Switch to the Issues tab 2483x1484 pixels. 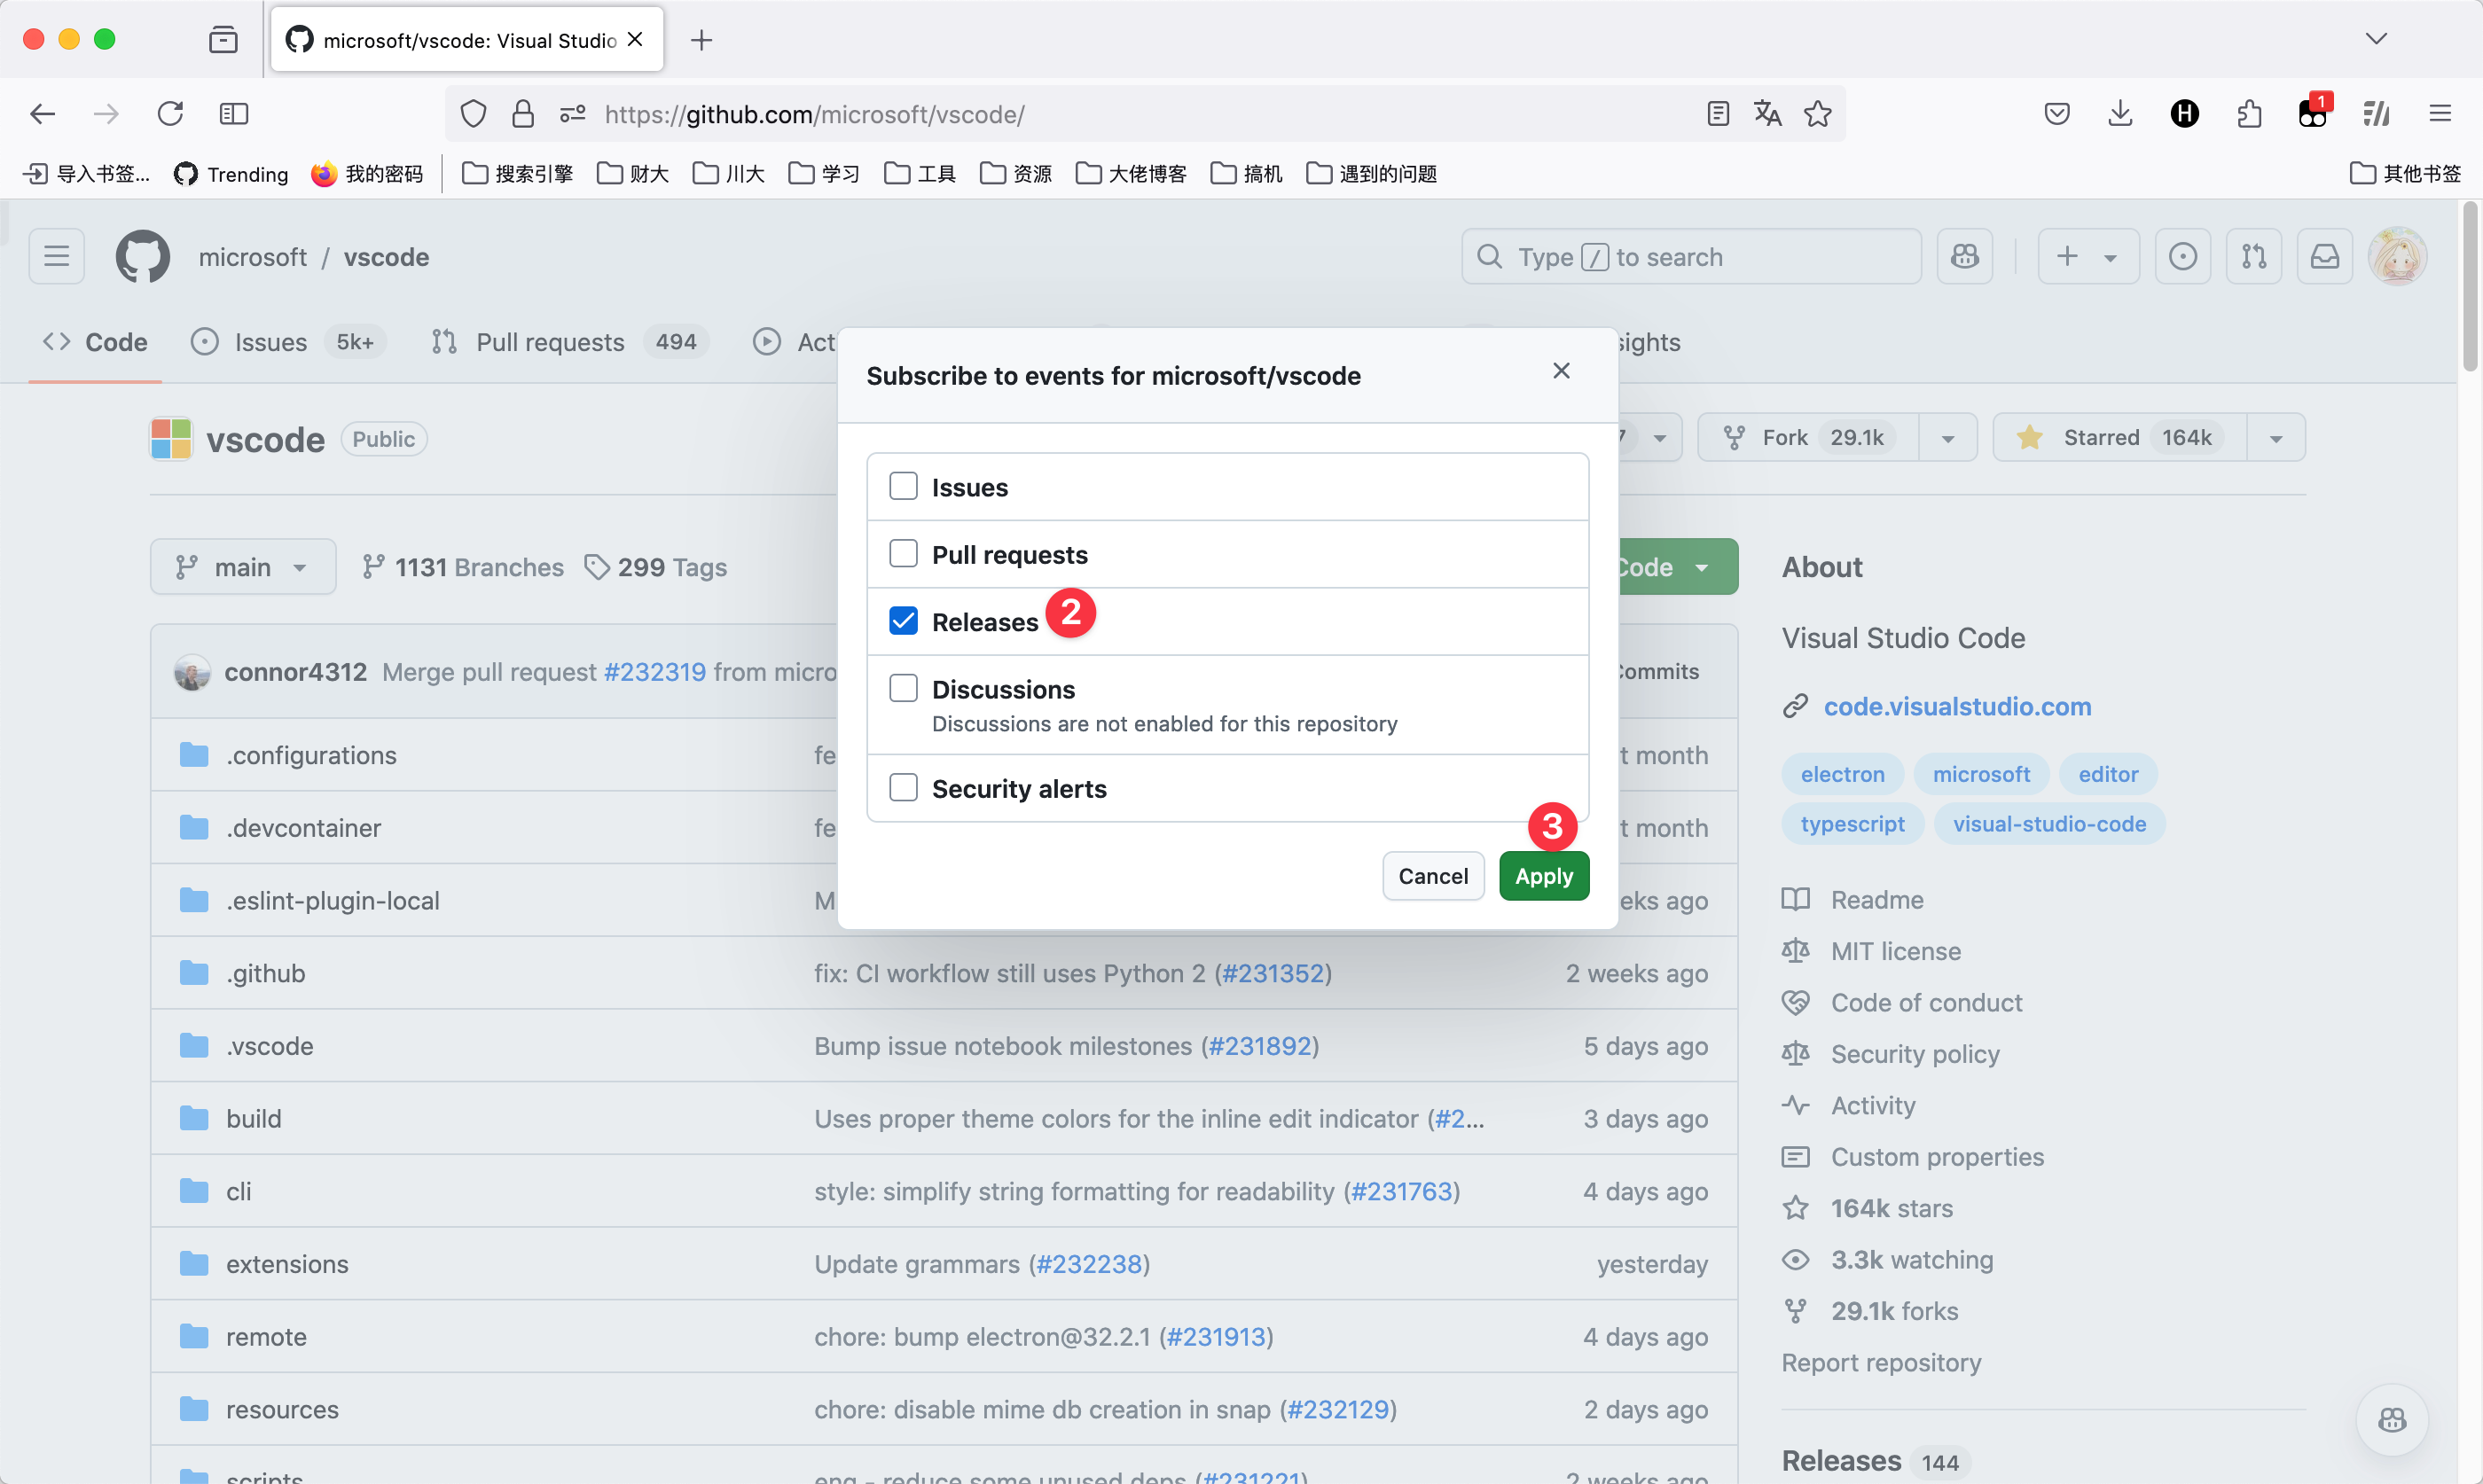pyautogui.click(x=270, y=342)
